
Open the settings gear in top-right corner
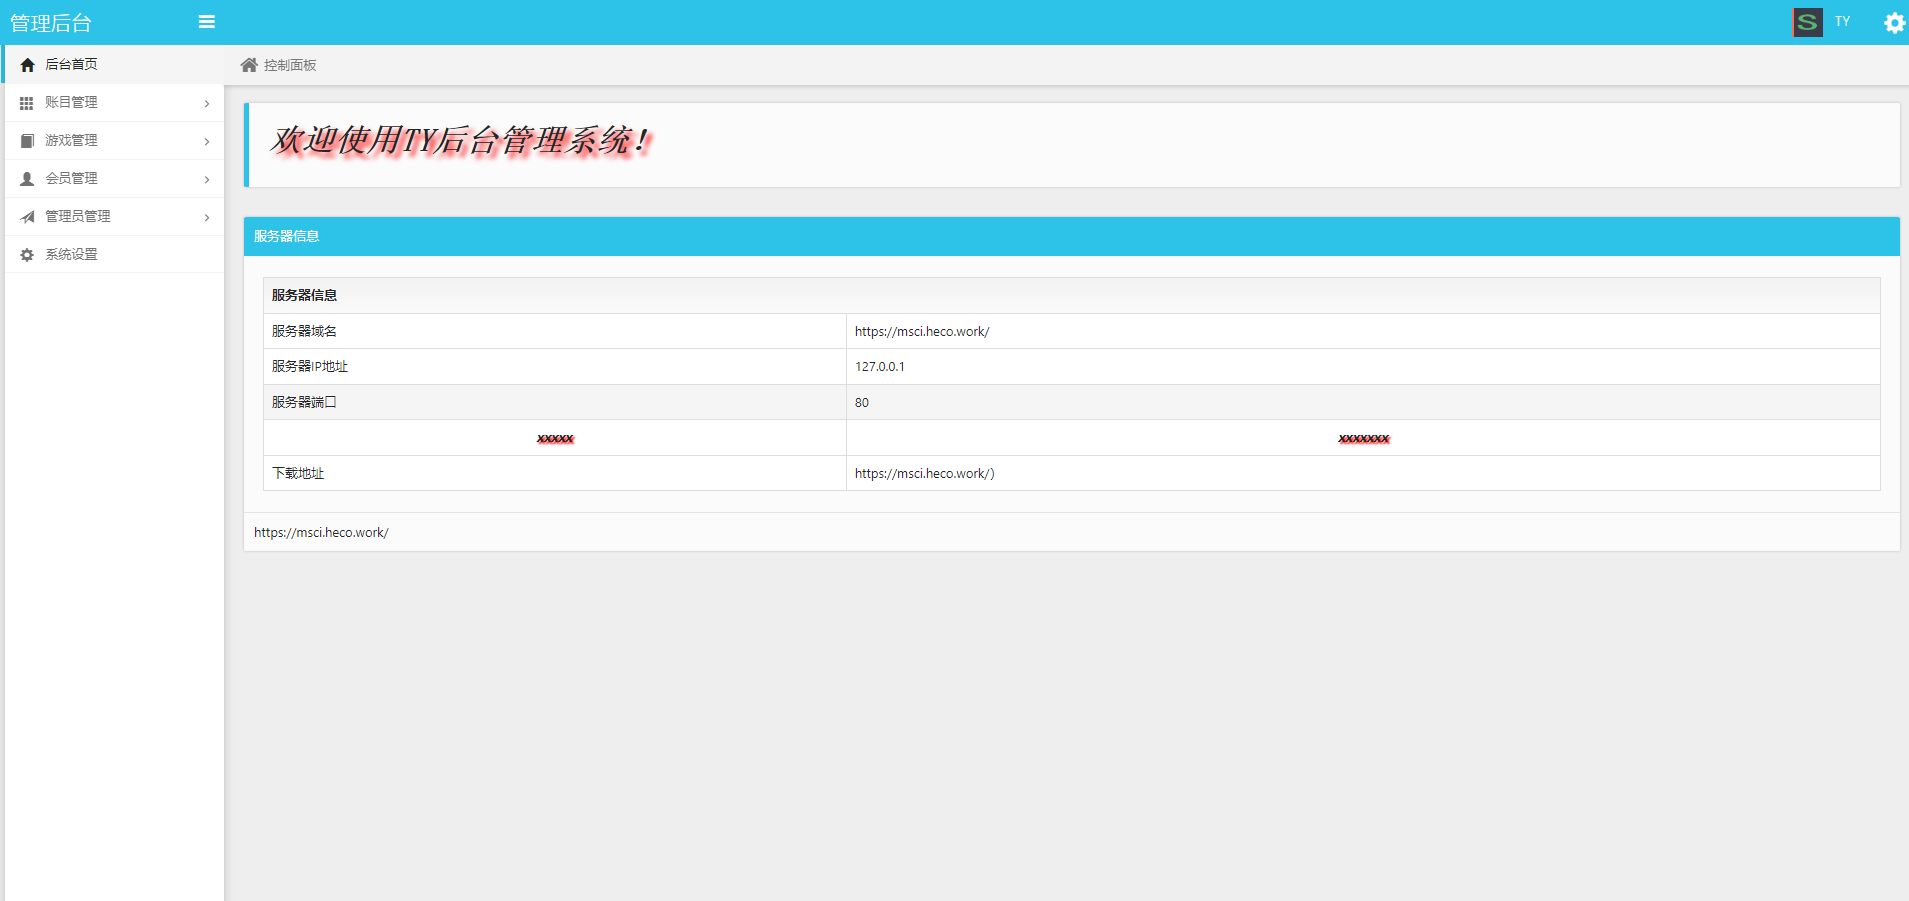[1894, 22]
